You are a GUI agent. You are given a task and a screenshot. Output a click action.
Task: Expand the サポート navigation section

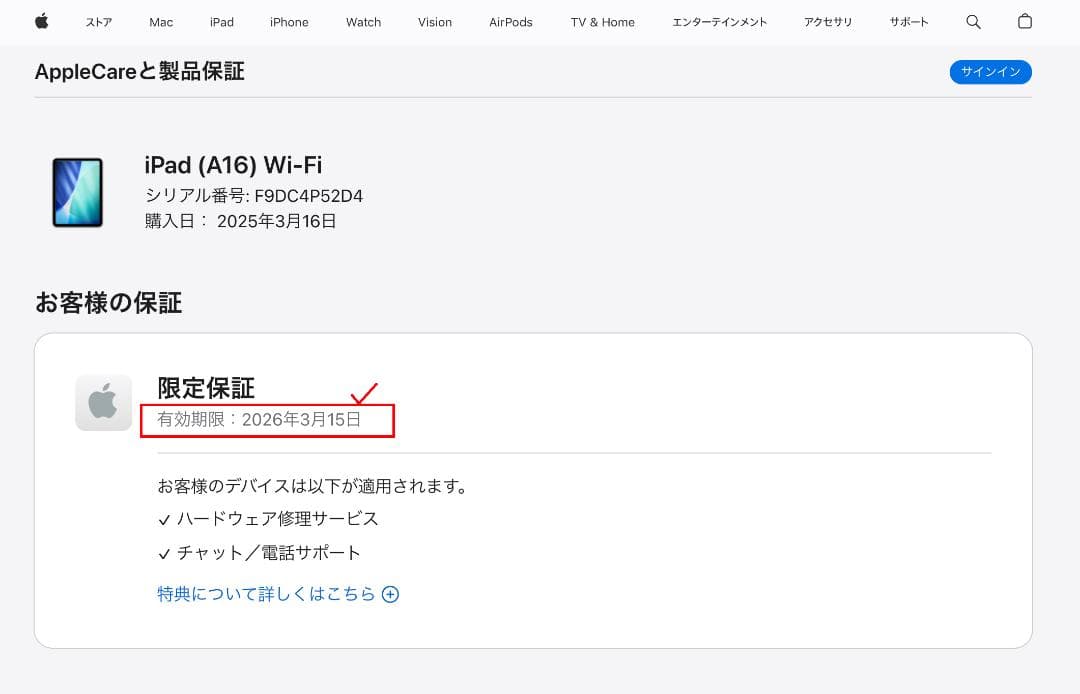pos(908,22)
